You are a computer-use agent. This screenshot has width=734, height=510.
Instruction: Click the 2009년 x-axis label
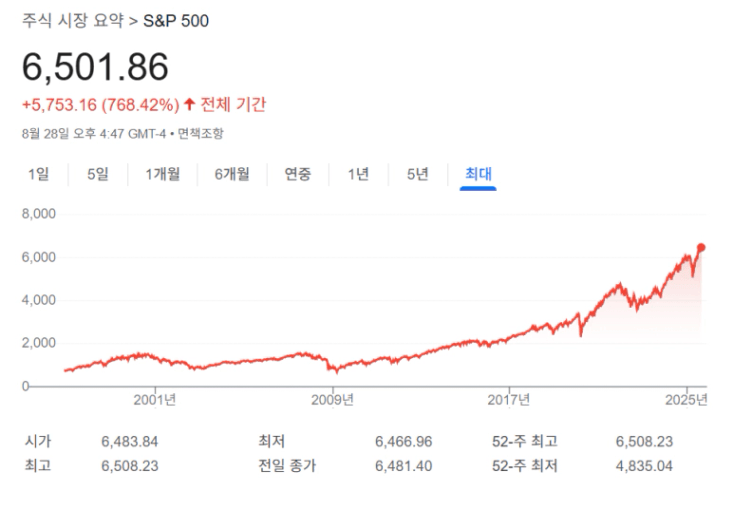click(x=332, y=399)
